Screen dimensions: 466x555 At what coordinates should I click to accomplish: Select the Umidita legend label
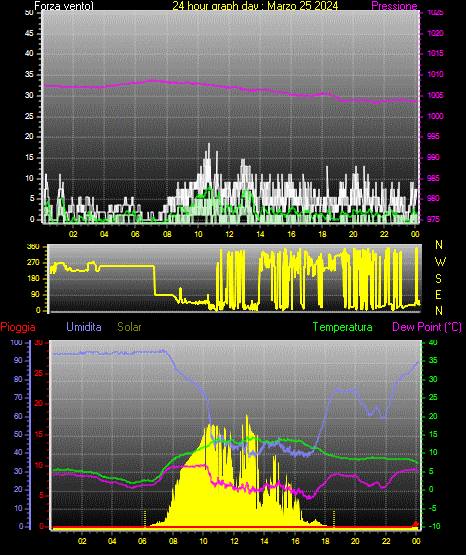[x=84, y=327]
